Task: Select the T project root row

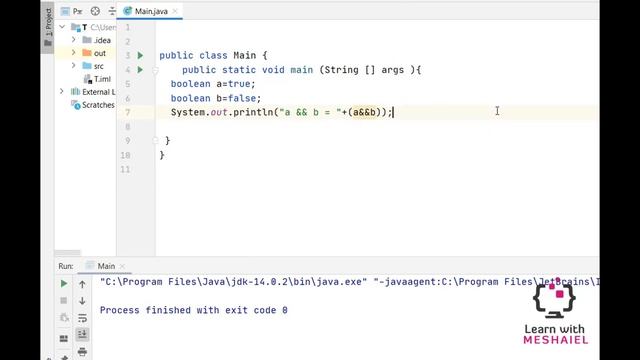Action: tap(85, 27)
